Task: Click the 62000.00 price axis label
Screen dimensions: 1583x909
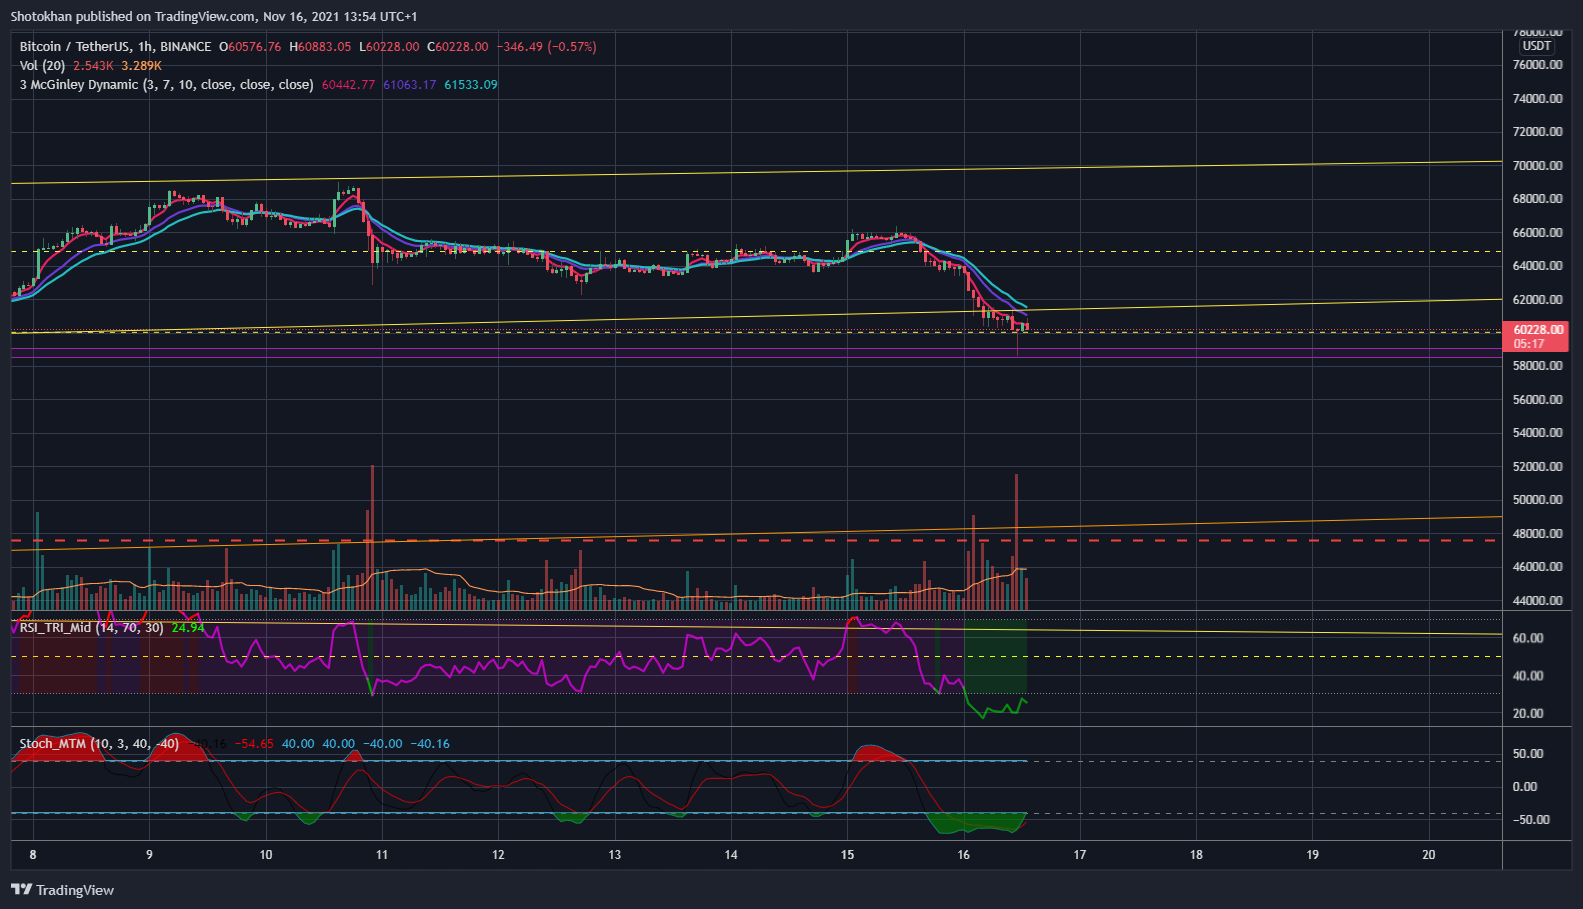Action: [1538, 300]
